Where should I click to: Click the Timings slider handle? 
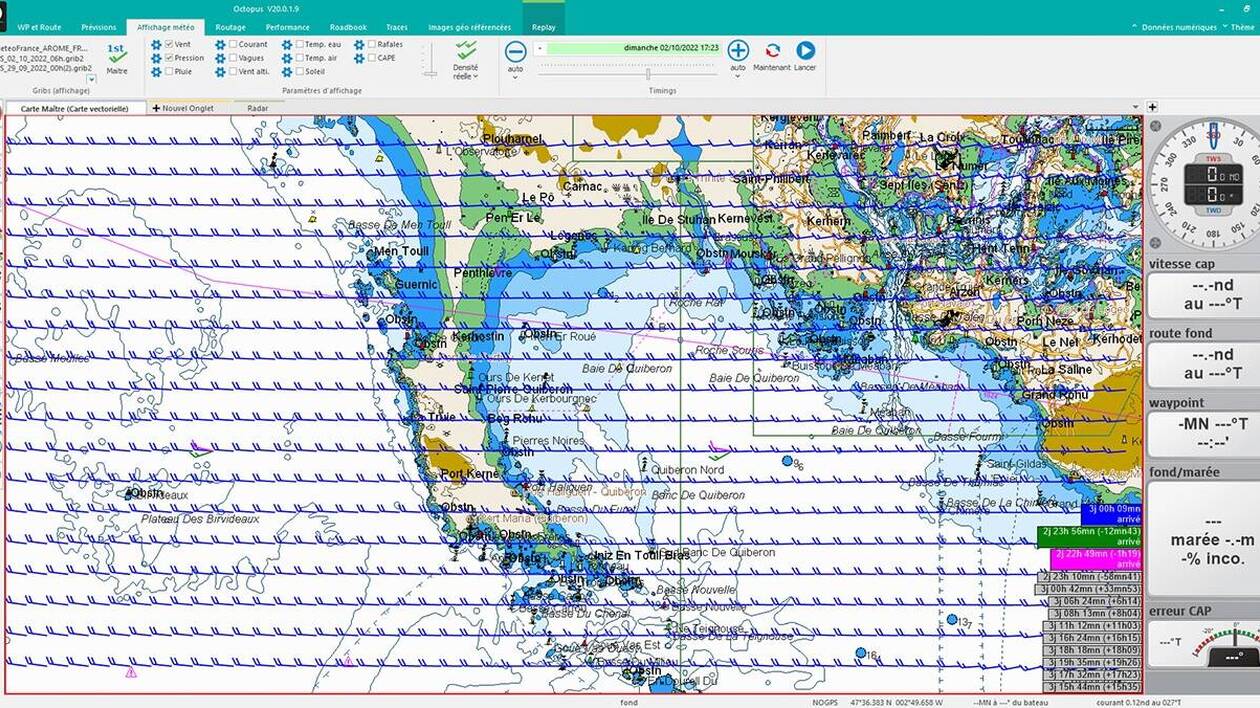(648, 74)
